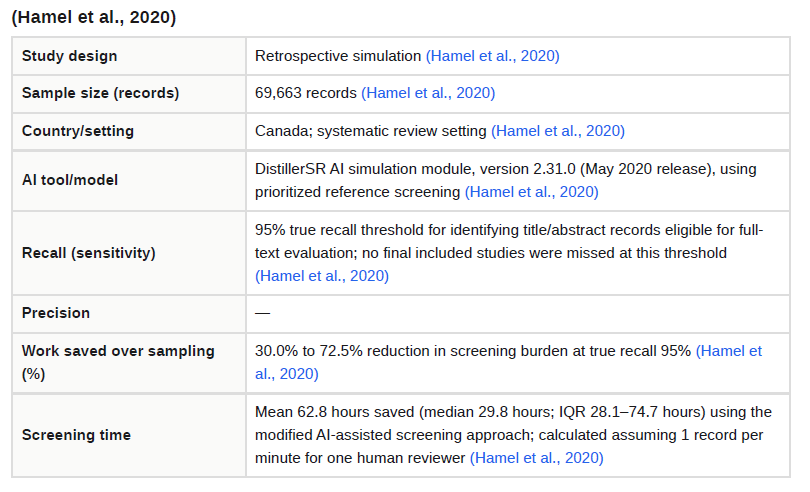Click the 'Country/setting' row label

click(x=77, y=131)
